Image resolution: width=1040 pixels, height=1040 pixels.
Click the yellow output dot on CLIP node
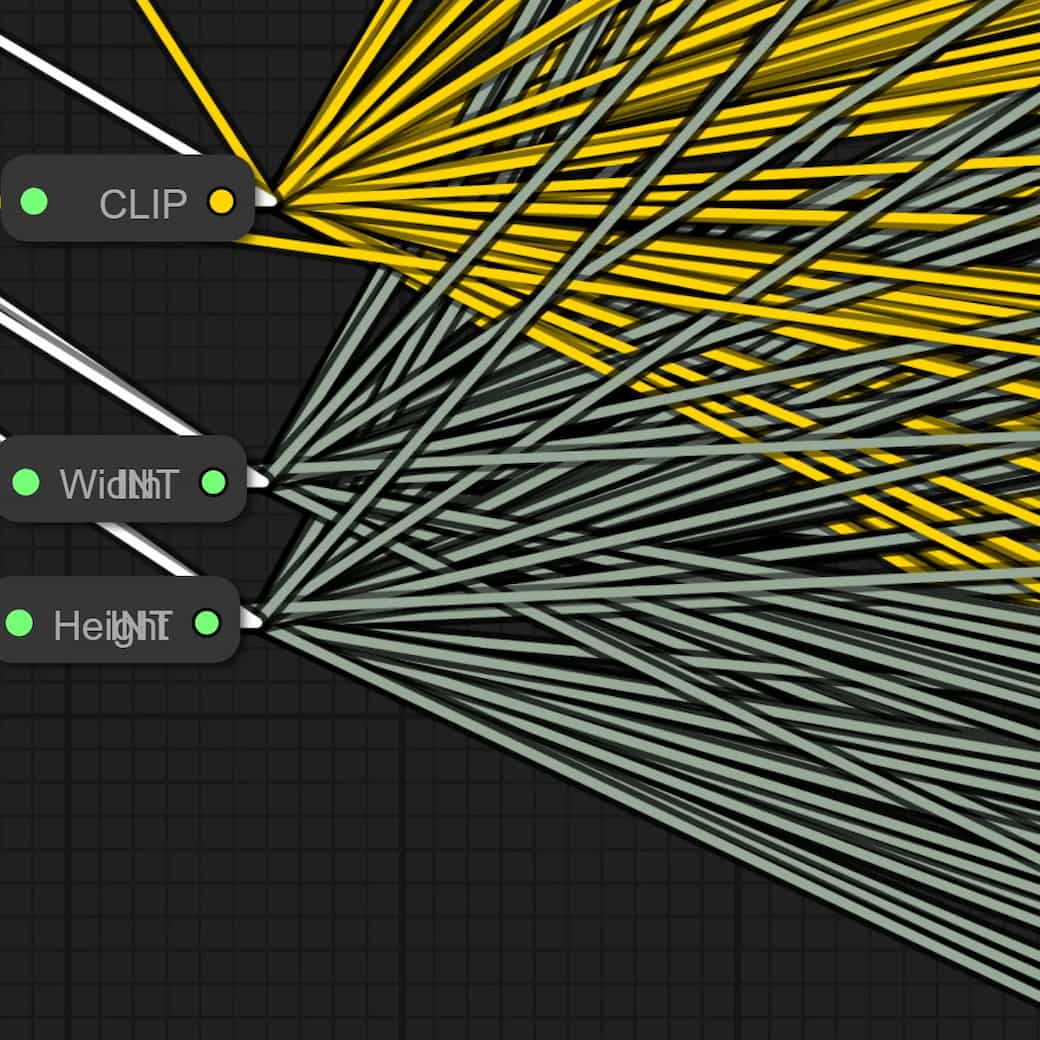pos(221,201)
